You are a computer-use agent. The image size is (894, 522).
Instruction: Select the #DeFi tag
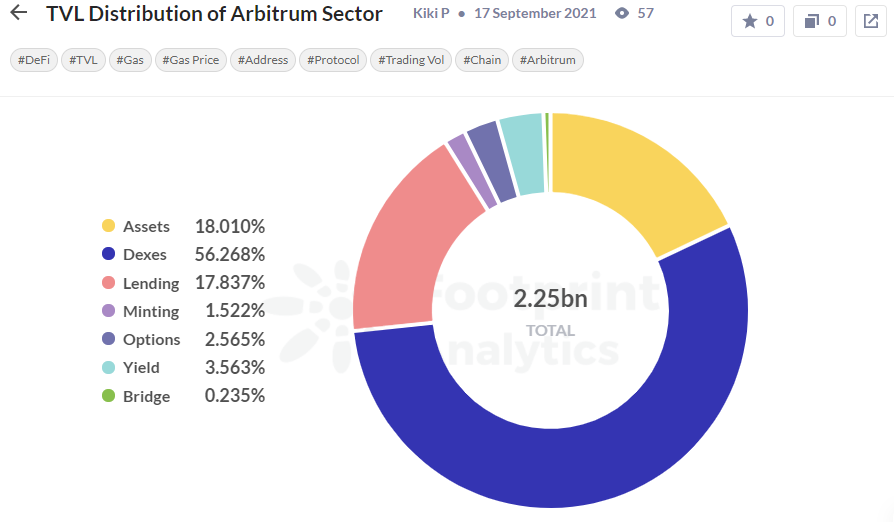coord(33,60)
